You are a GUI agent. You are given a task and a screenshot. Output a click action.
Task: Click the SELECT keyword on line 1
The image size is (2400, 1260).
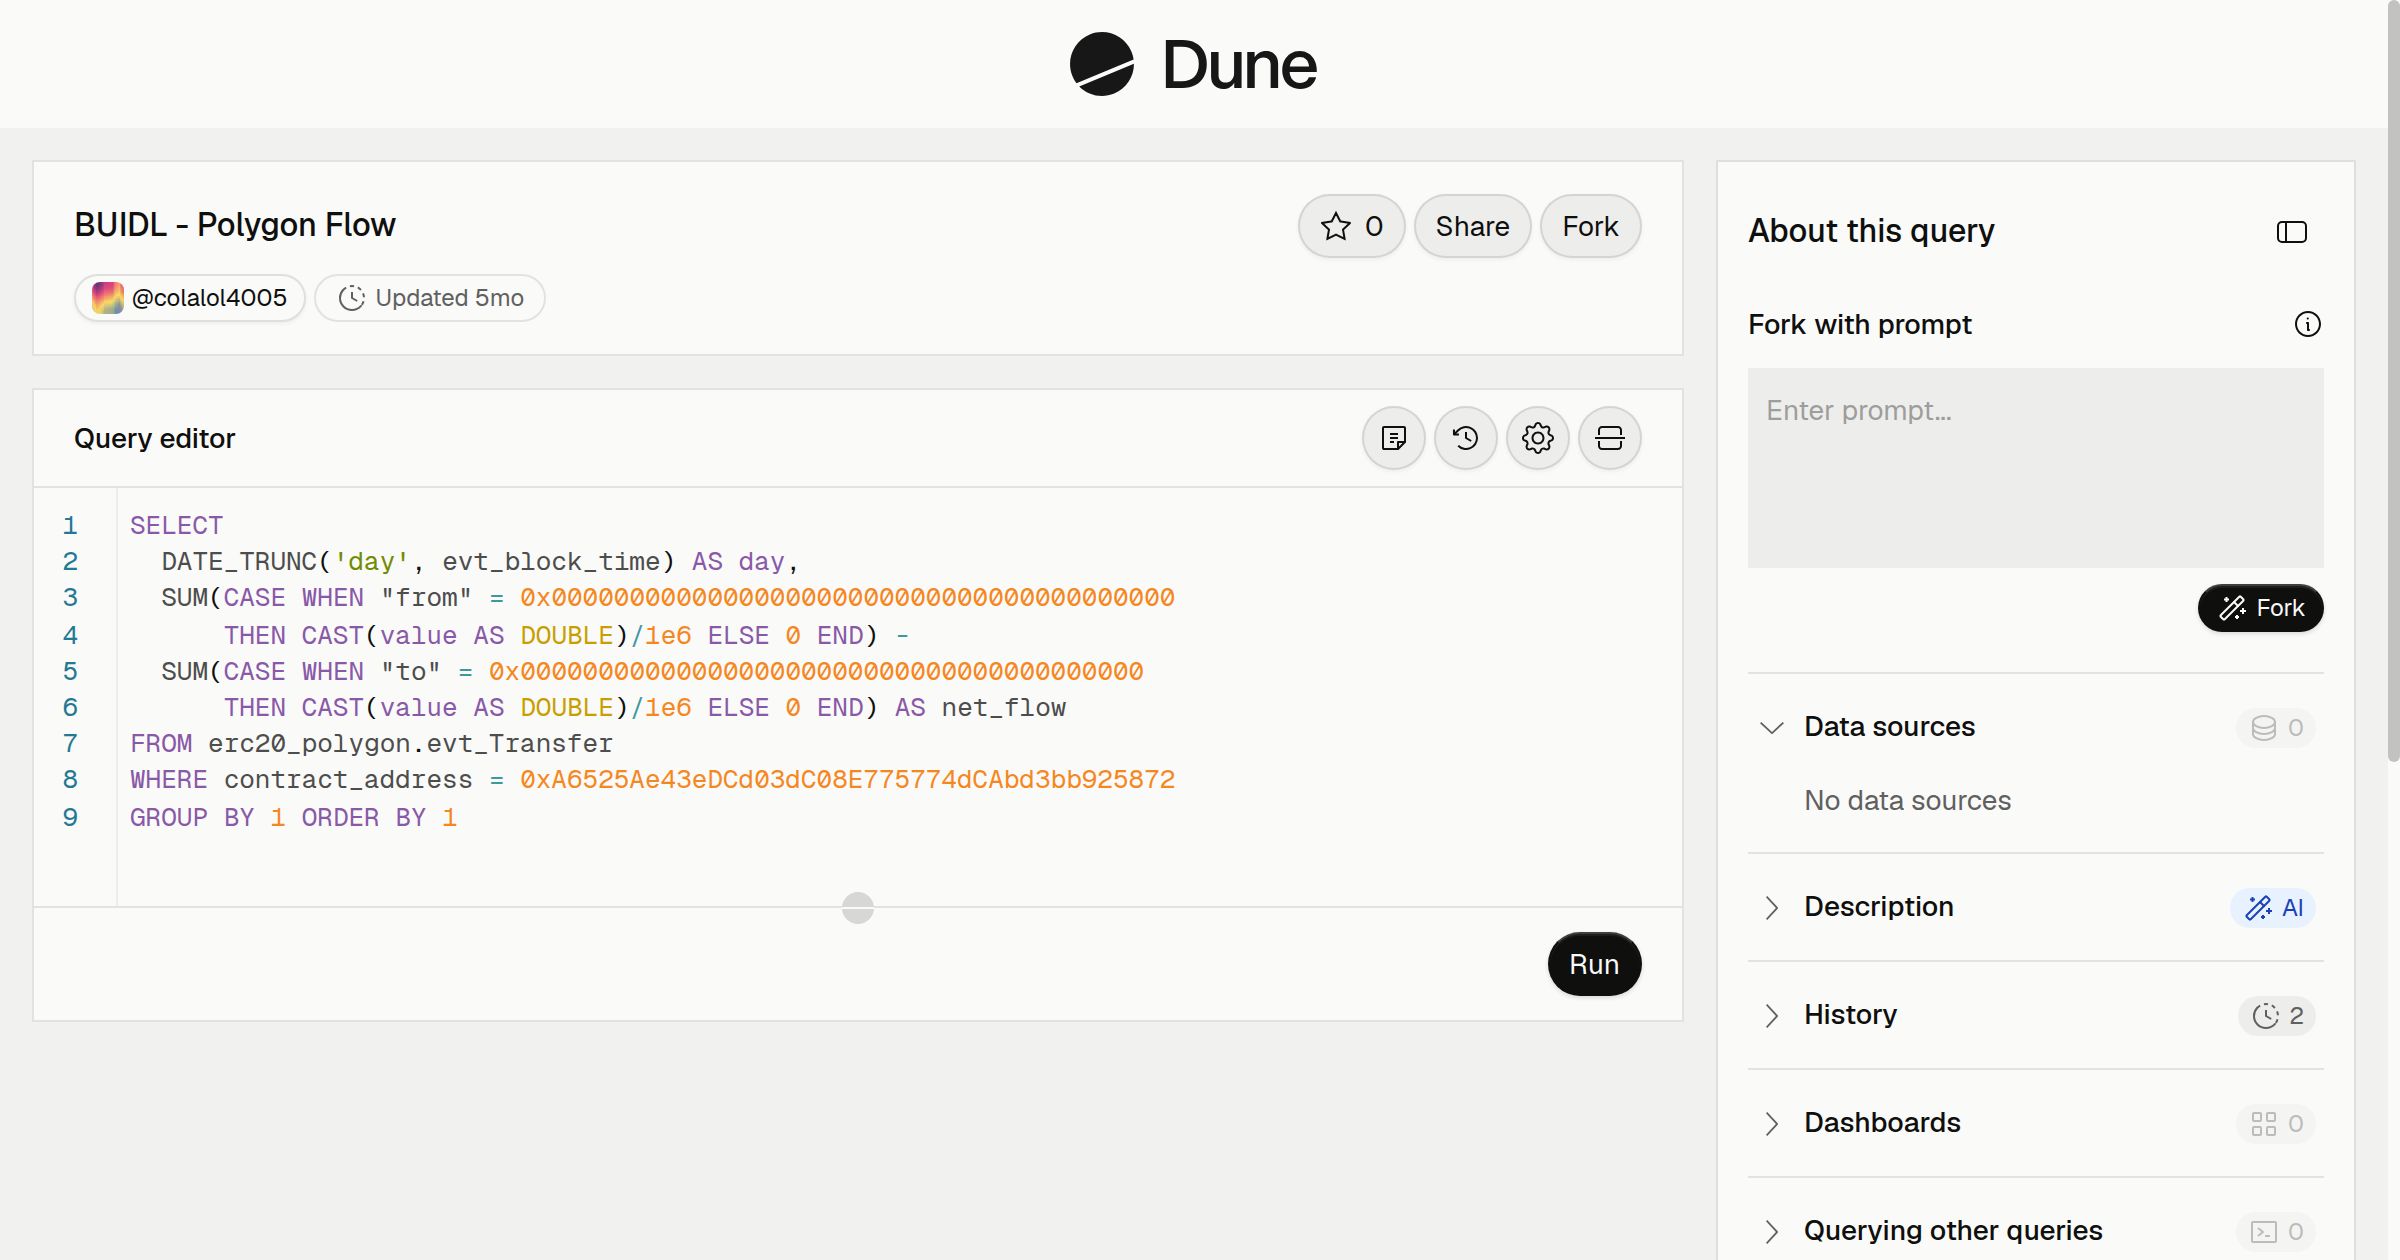point(176,525)
